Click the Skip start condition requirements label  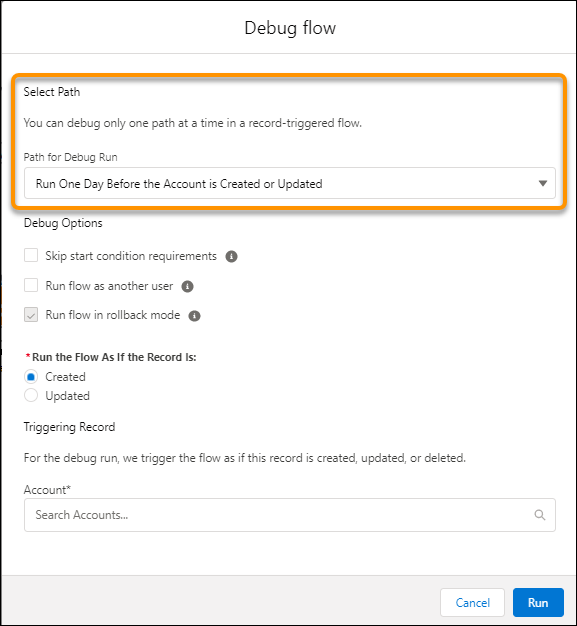(131, 256)
